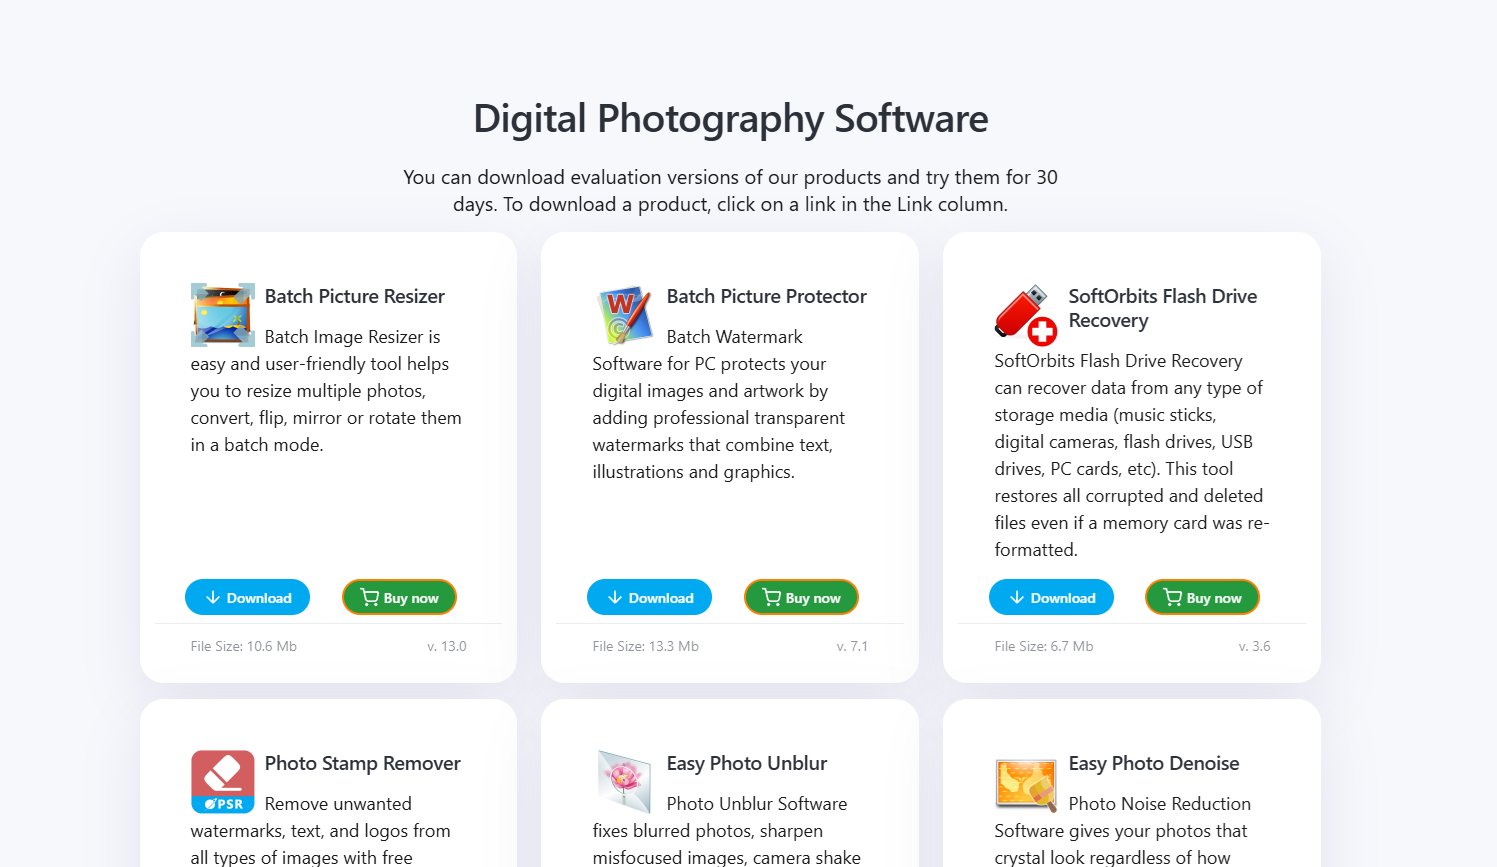Click the Batch Picture Protector watermark icon

point(624,315)
